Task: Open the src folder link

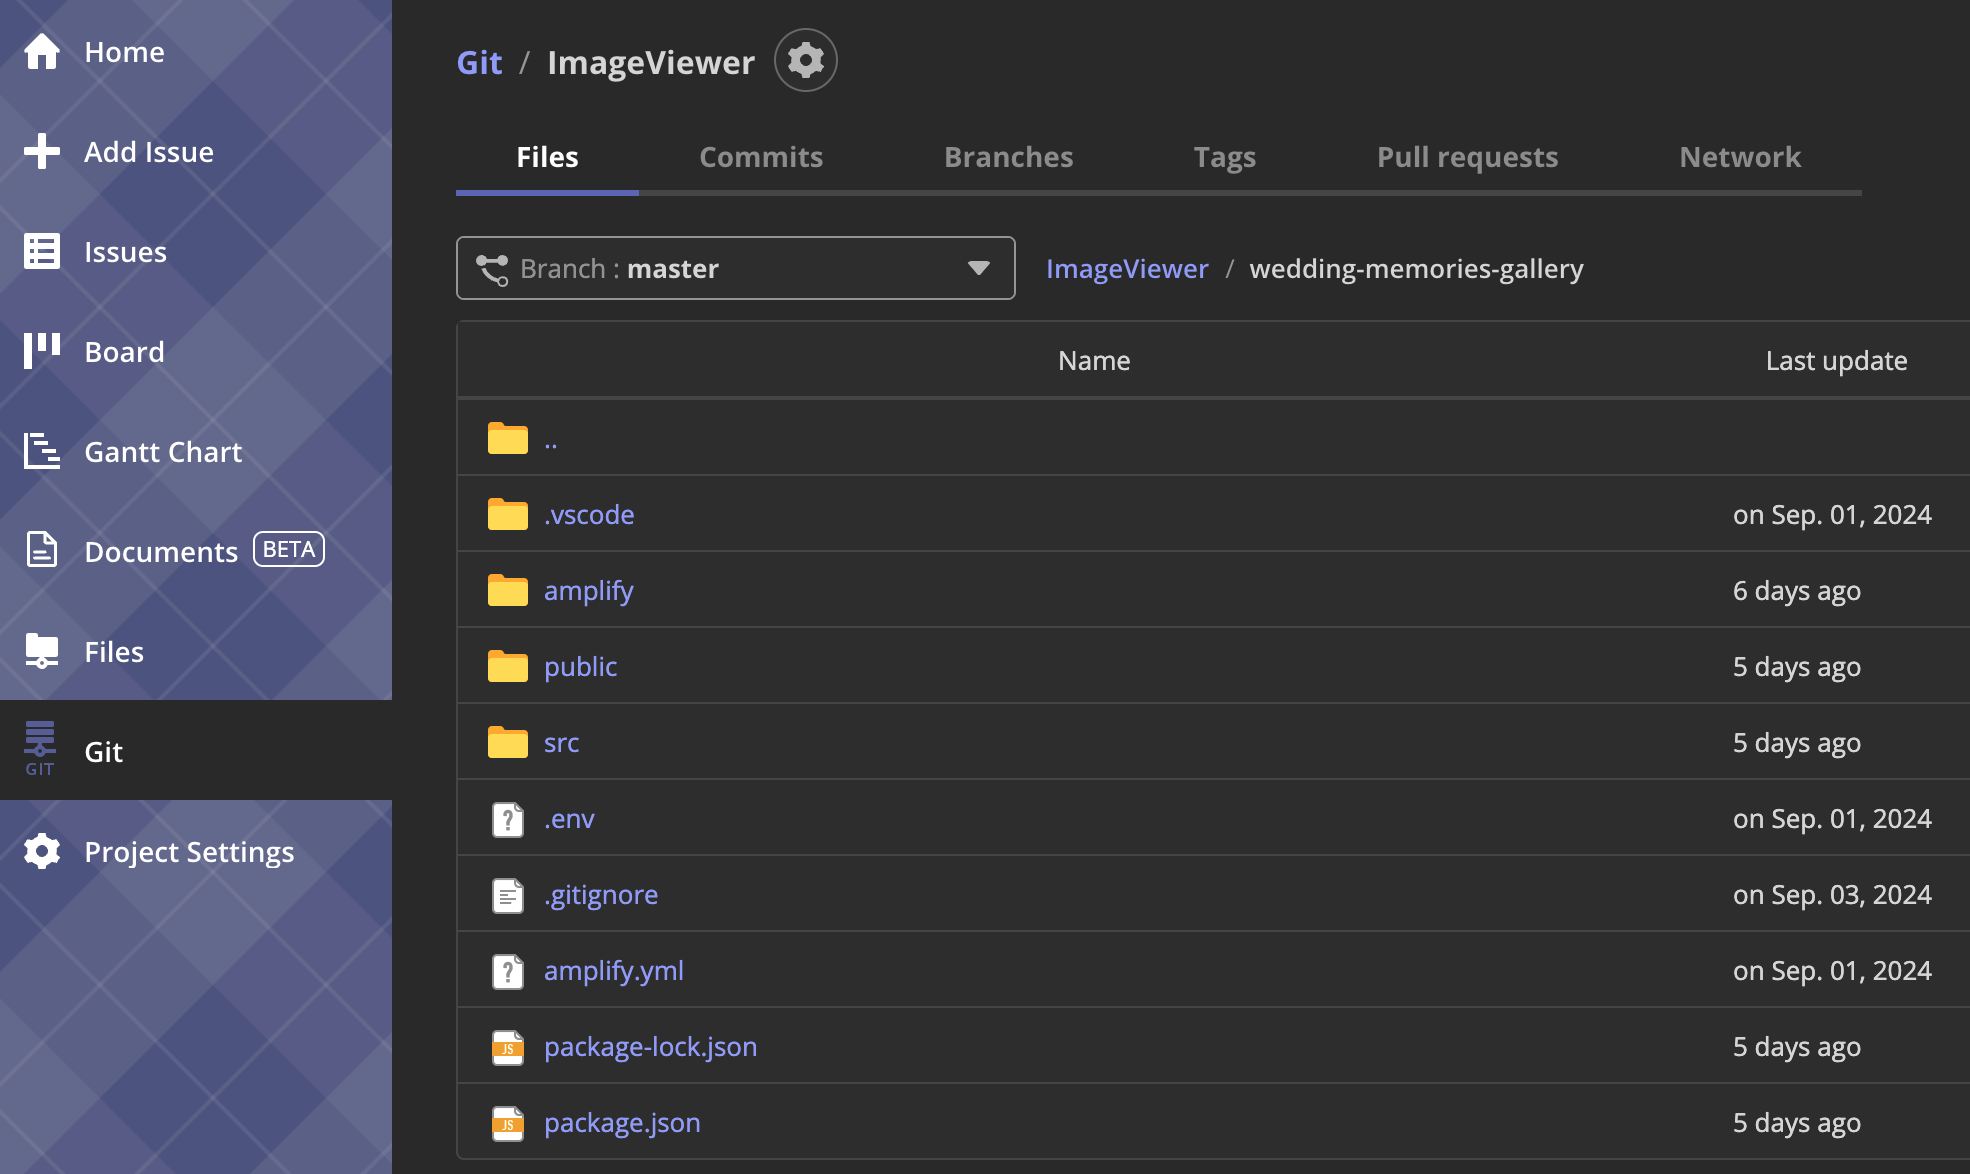Action: click(561, 742)
